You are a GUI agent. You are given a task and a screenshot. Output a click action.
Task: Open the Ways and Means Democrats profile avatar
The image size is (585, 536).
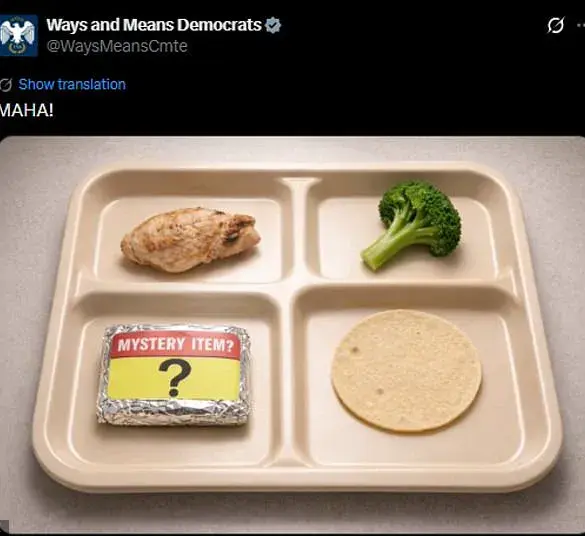[18, 35]
